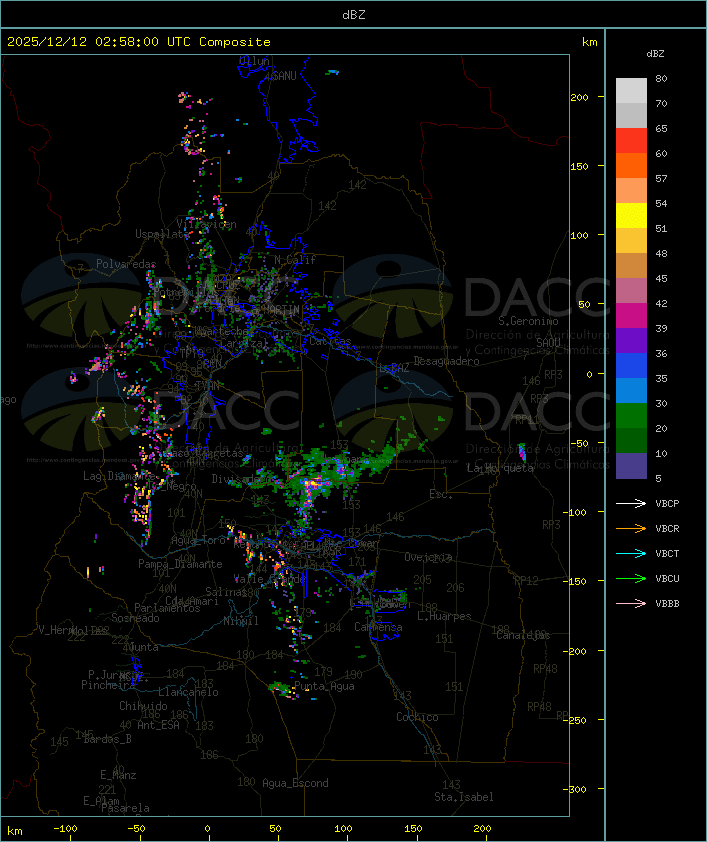Pick the green 20–30 dBZ legend swatch
This screenshot has width=707, height=842.
click(x=631, y=415)
